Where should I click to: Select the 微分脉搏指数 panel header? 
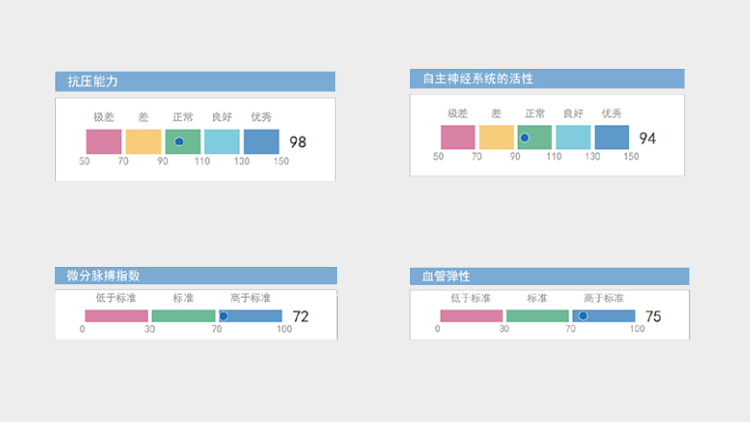[195, 275]
